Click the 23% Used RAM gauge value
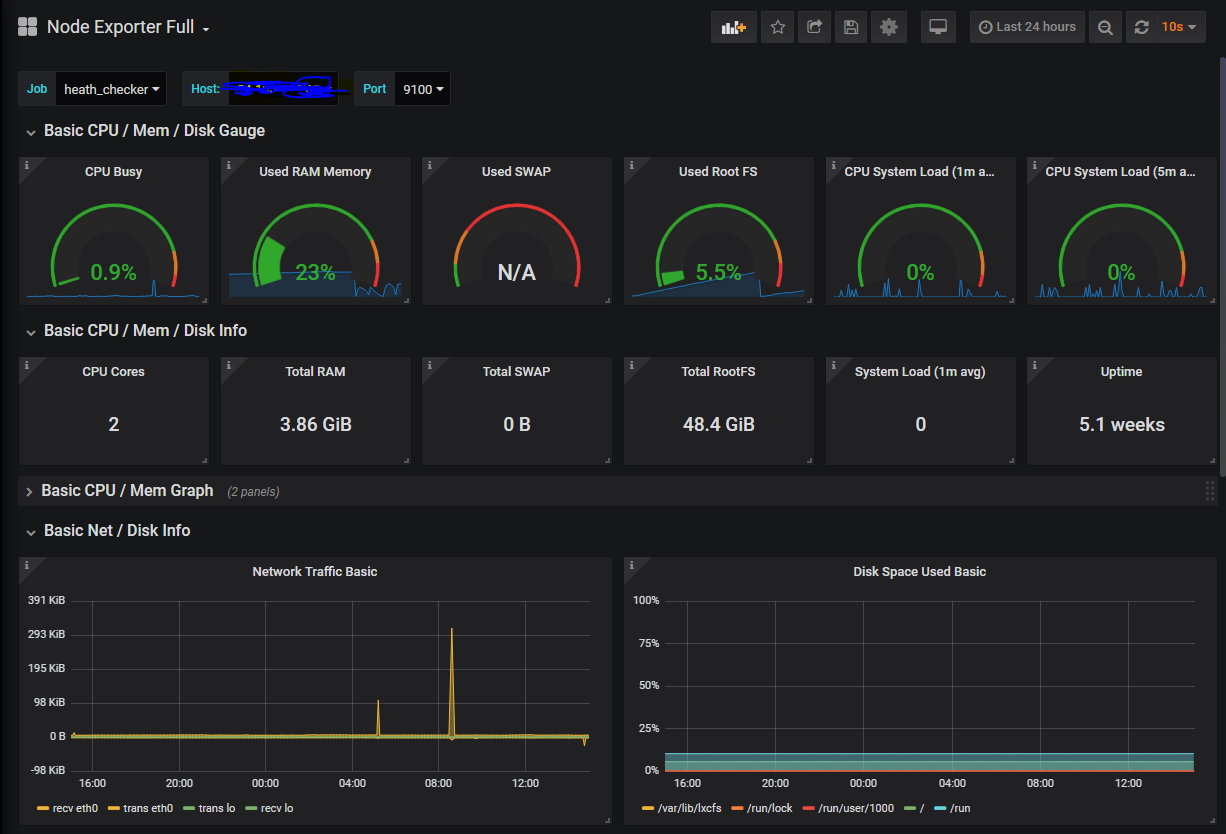 tap(315, 272)
